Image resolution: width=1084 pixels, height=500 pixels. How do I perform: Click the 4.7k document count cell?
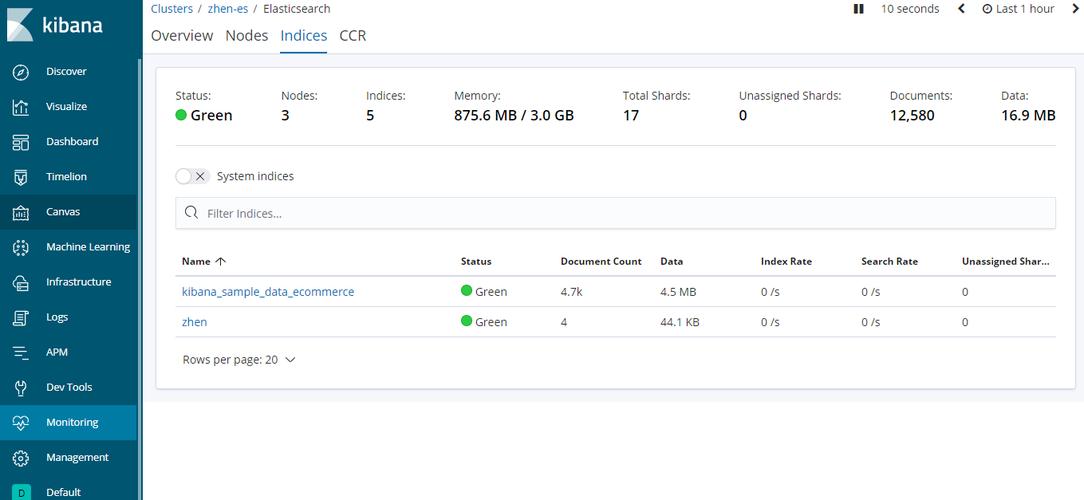click(572, 292)
